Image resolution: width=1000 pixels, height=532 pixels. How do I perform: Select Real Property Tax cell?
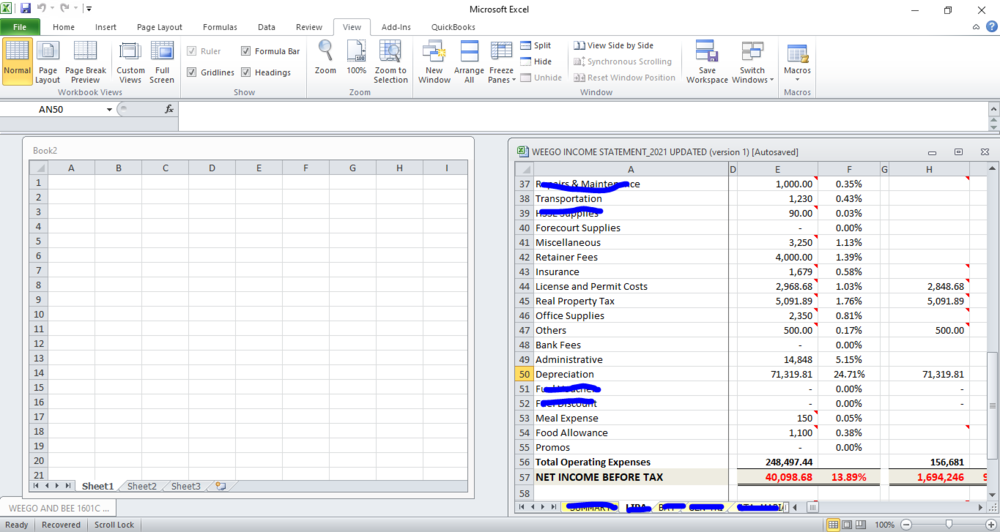tap(631, 301)
